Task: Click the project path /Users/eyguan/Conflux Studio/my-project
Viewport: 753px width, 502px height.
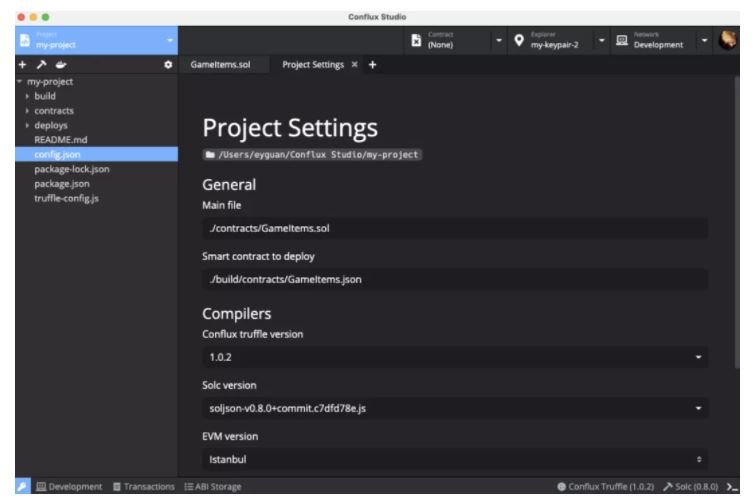Action: click(x=318, y=155)
